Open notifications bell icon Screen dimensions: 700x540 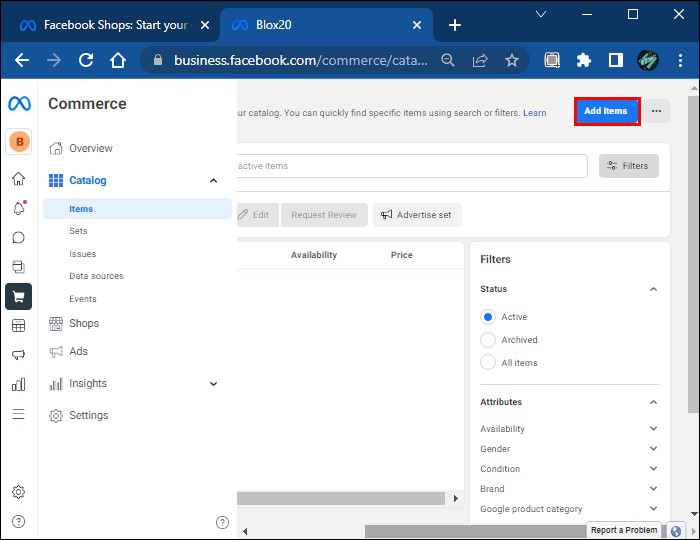[x=18, y=208]
